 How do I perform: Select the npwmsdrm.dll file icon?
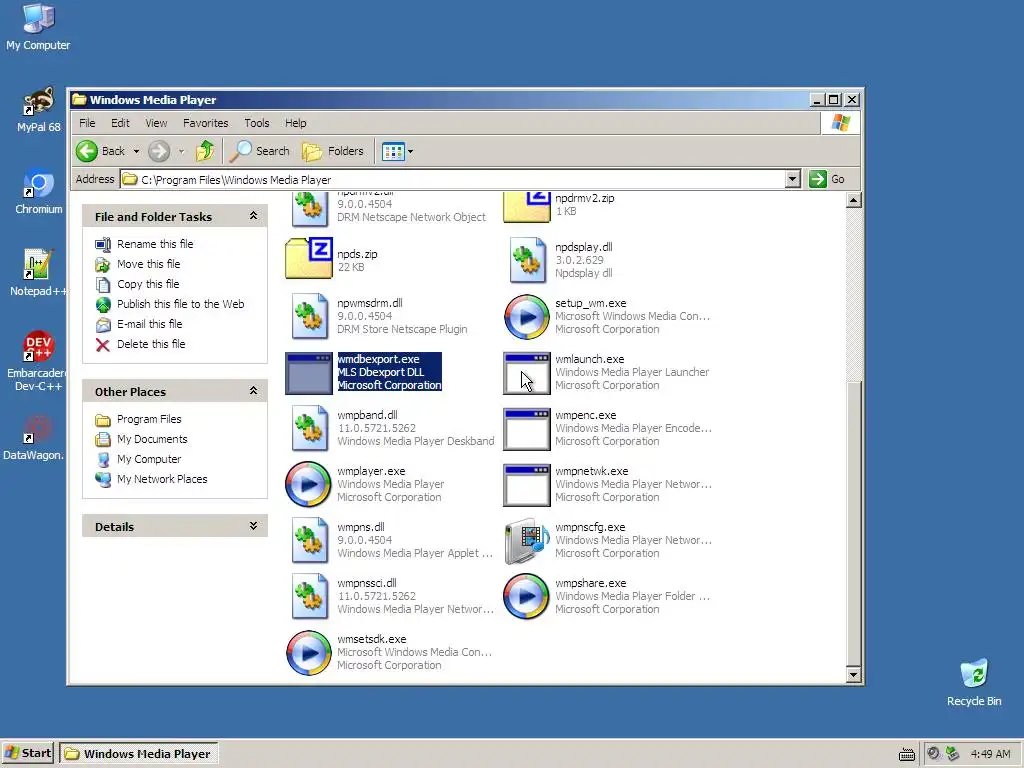tap(309, 316)
